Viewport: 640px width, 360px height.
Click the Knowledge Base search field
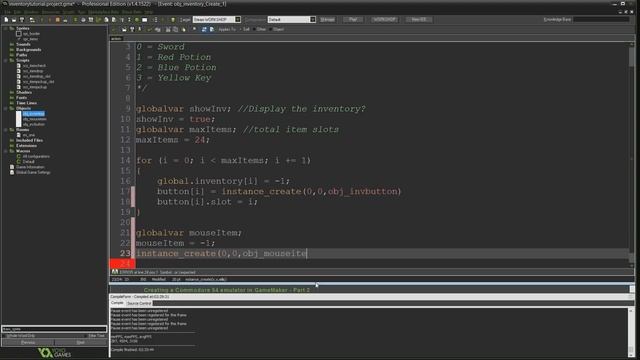click(x=602, y=20)
